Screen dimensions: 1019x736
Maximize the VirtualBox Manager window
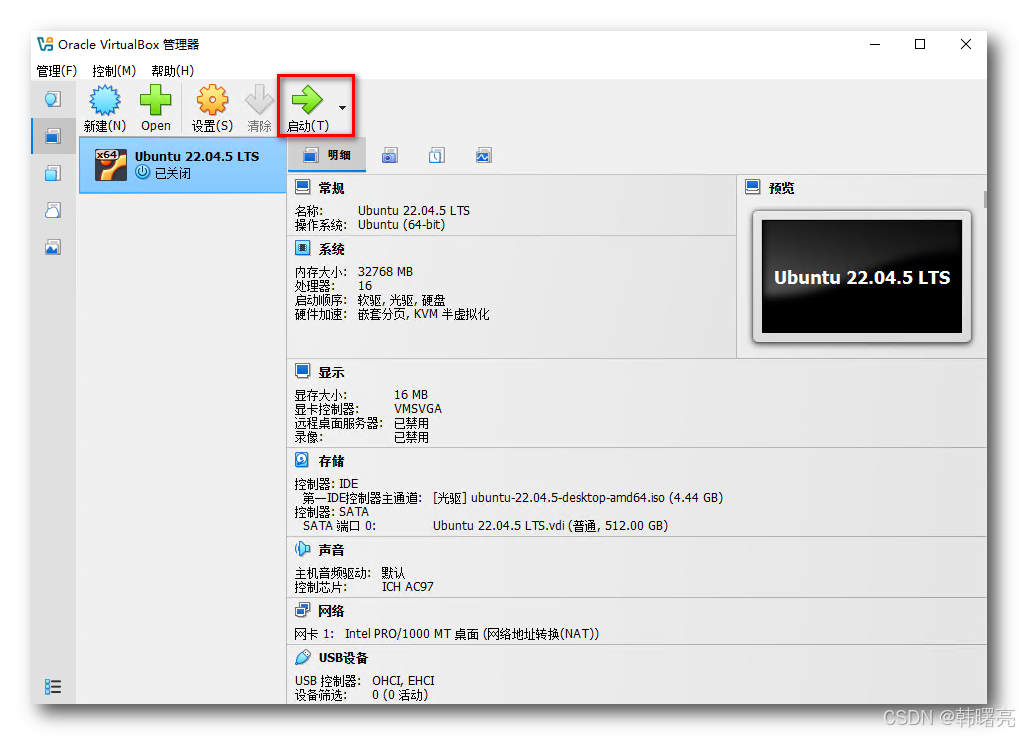[920, 44]
